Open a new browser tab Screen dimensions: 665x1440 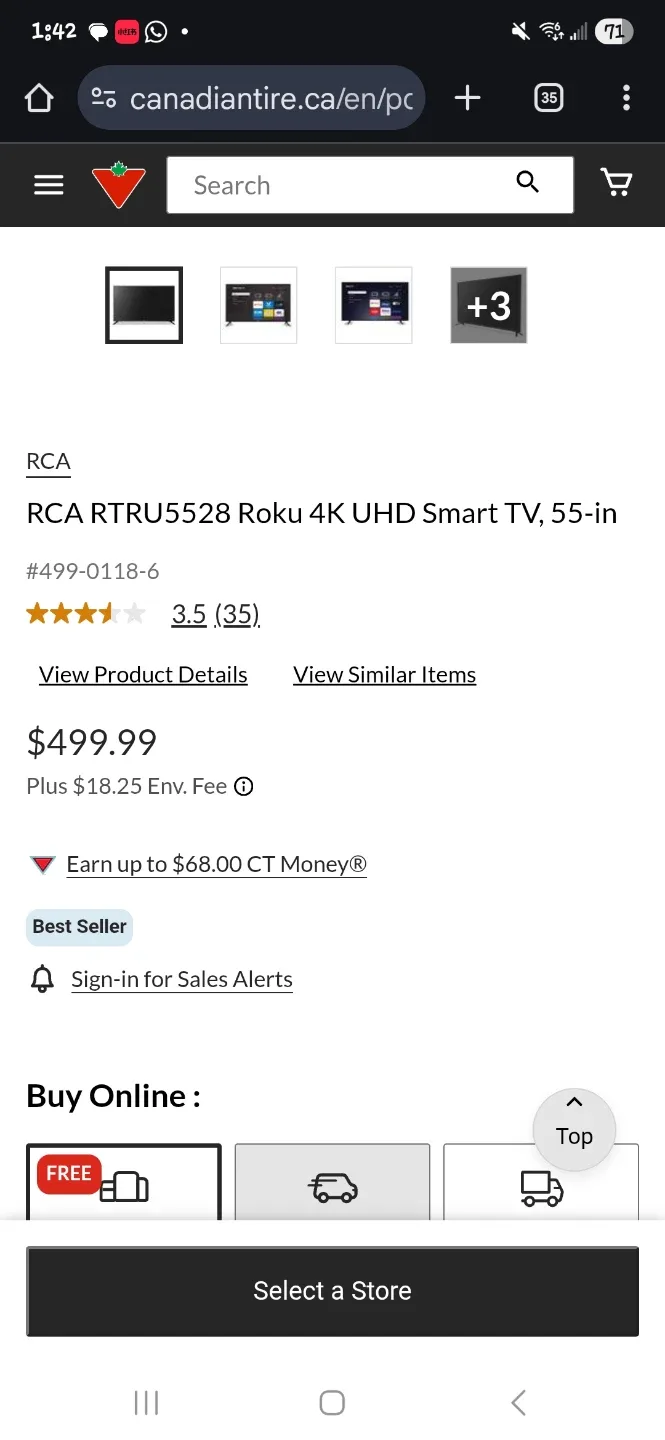tap(466, 97)
